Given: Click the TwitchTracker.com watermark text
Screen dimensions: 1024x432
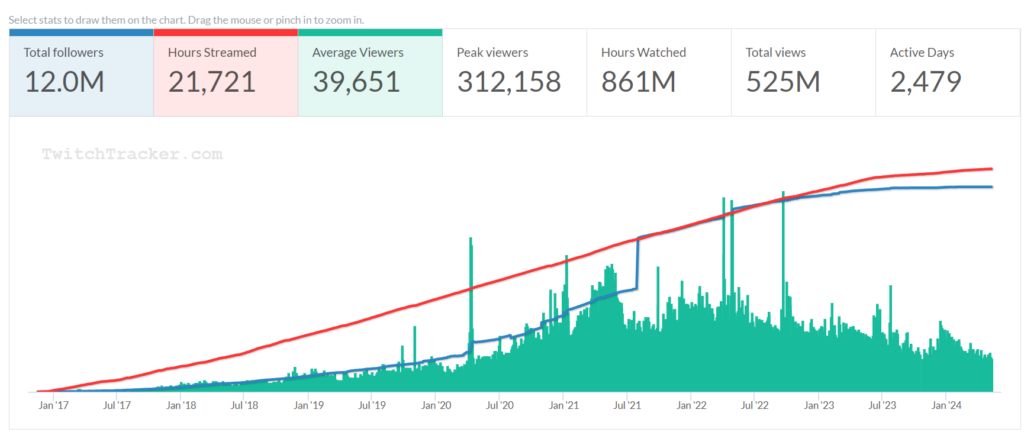Looking at the screenshot, I should click(x=131, y=155).
